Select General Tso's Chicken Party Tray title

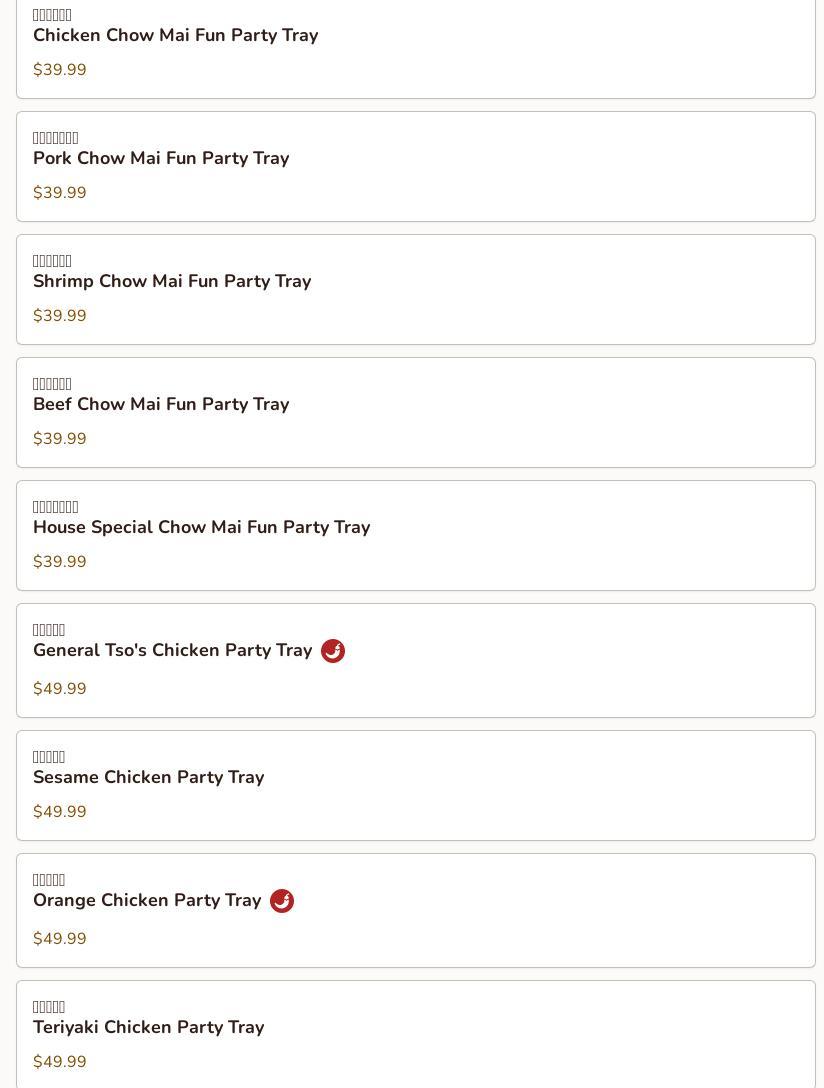[x=173, y=650]
